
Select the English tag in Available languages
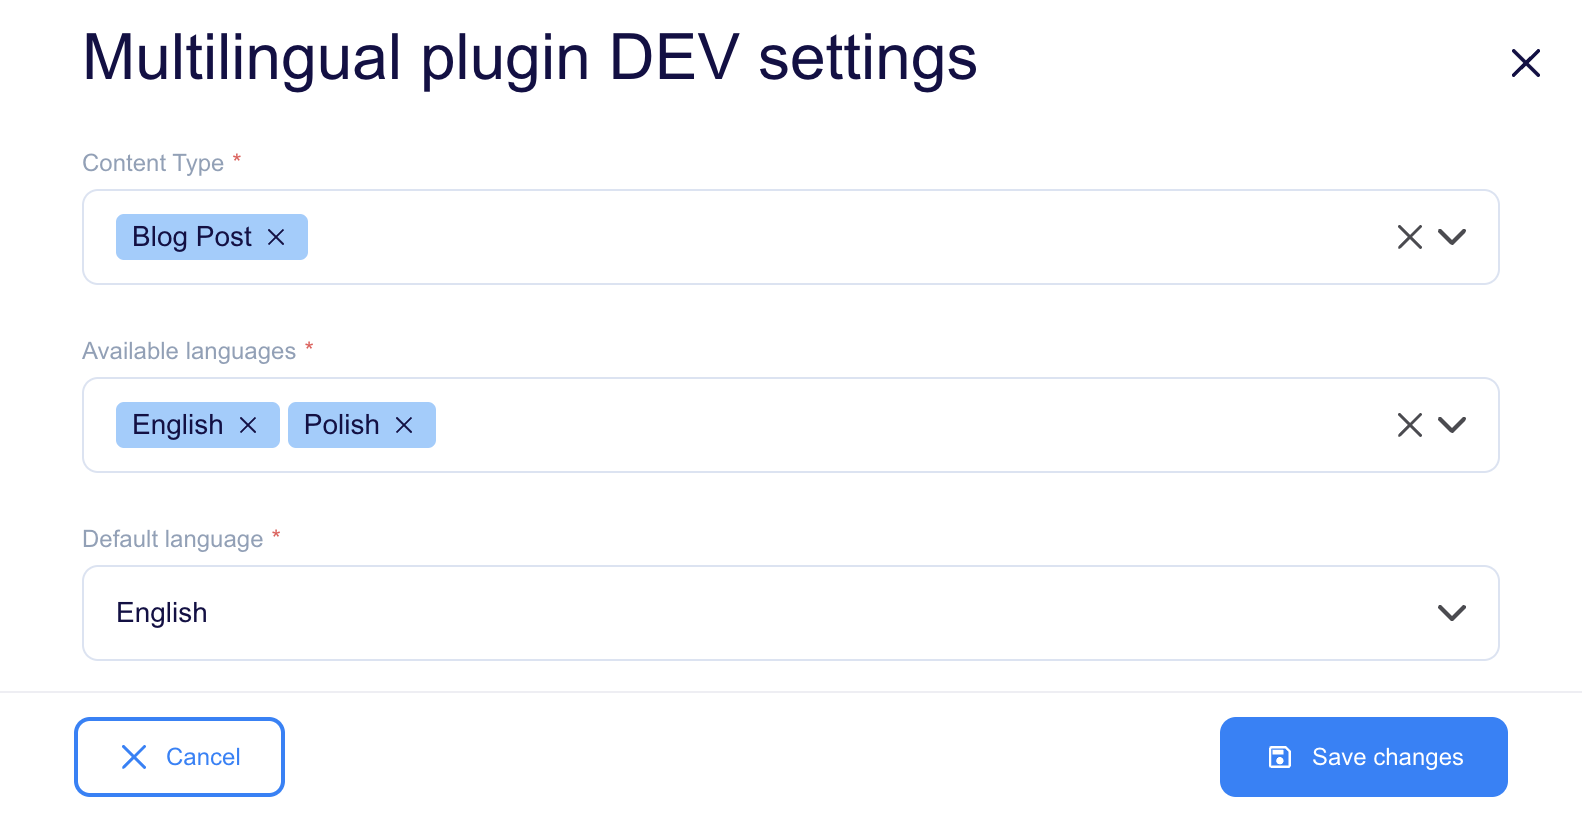pyautogui.click(x=178, y=425)
